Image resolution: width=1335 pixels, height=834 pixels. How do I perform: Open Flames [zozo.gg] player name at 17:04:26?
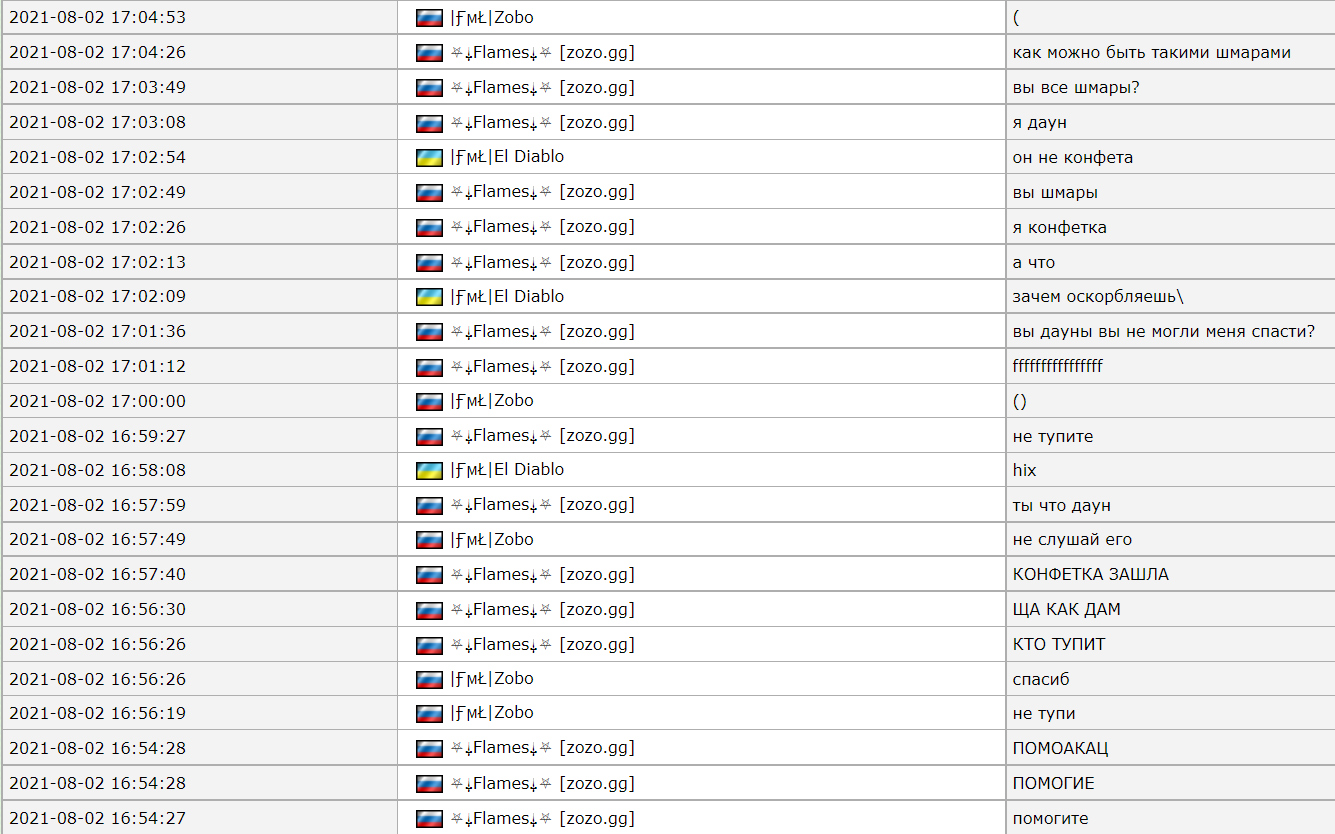coord(542,53)
